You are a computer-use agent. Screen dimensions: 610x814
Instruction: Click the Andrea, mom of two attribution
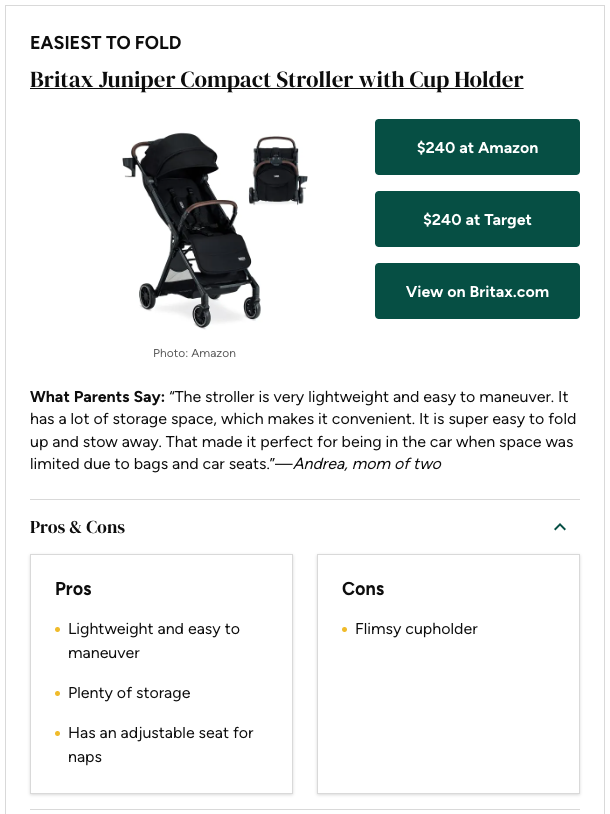[366, 464]
